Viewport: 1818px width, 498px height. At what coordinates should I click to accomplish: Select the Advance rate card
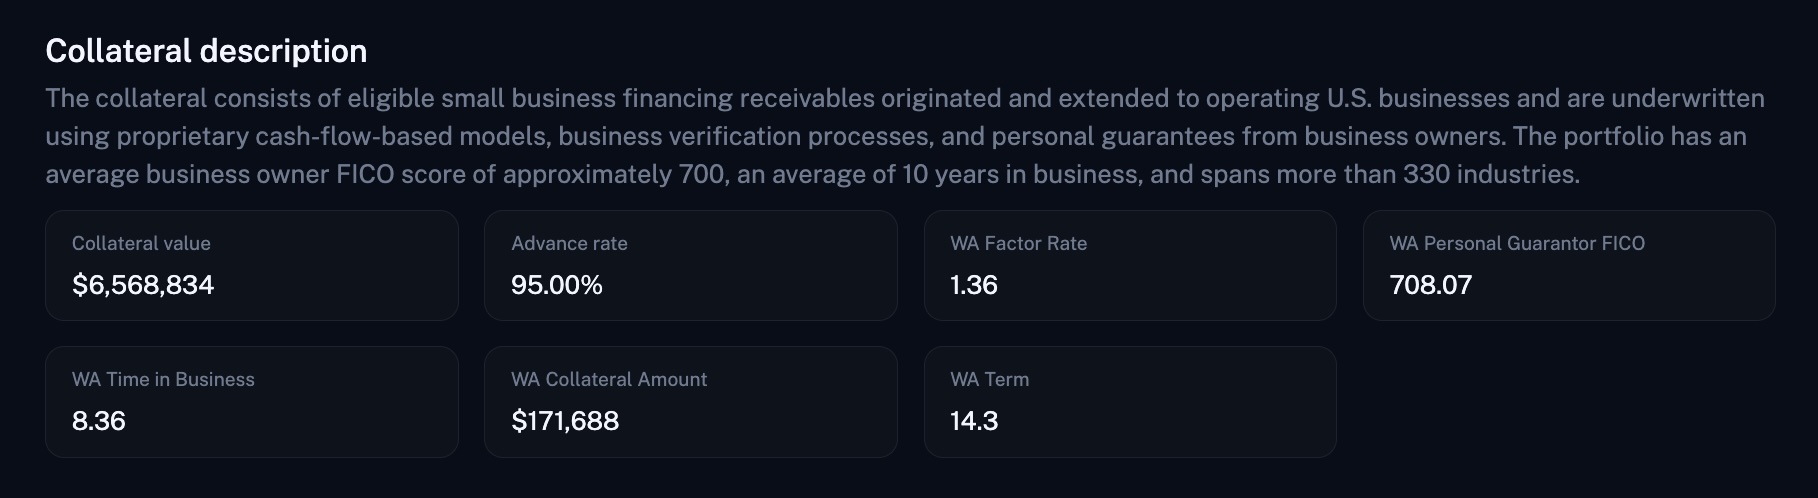click(691, 265)
